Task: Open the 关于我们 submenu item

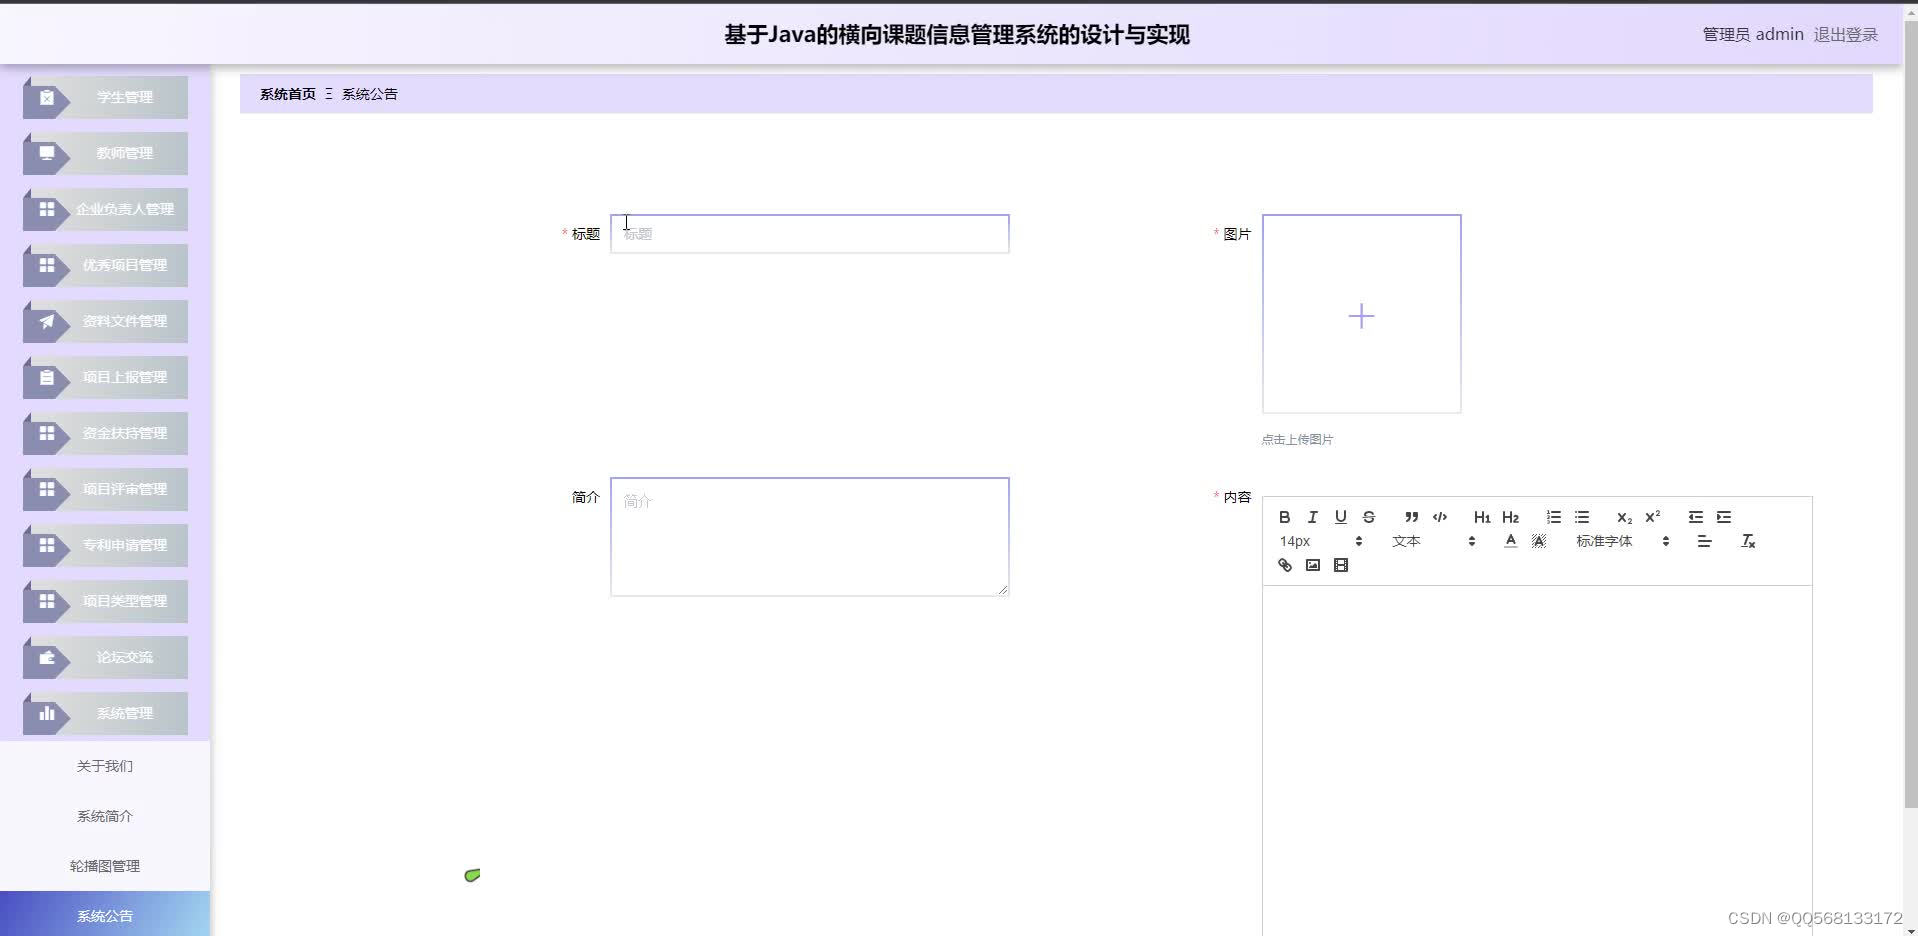Action: click(105, 766)
